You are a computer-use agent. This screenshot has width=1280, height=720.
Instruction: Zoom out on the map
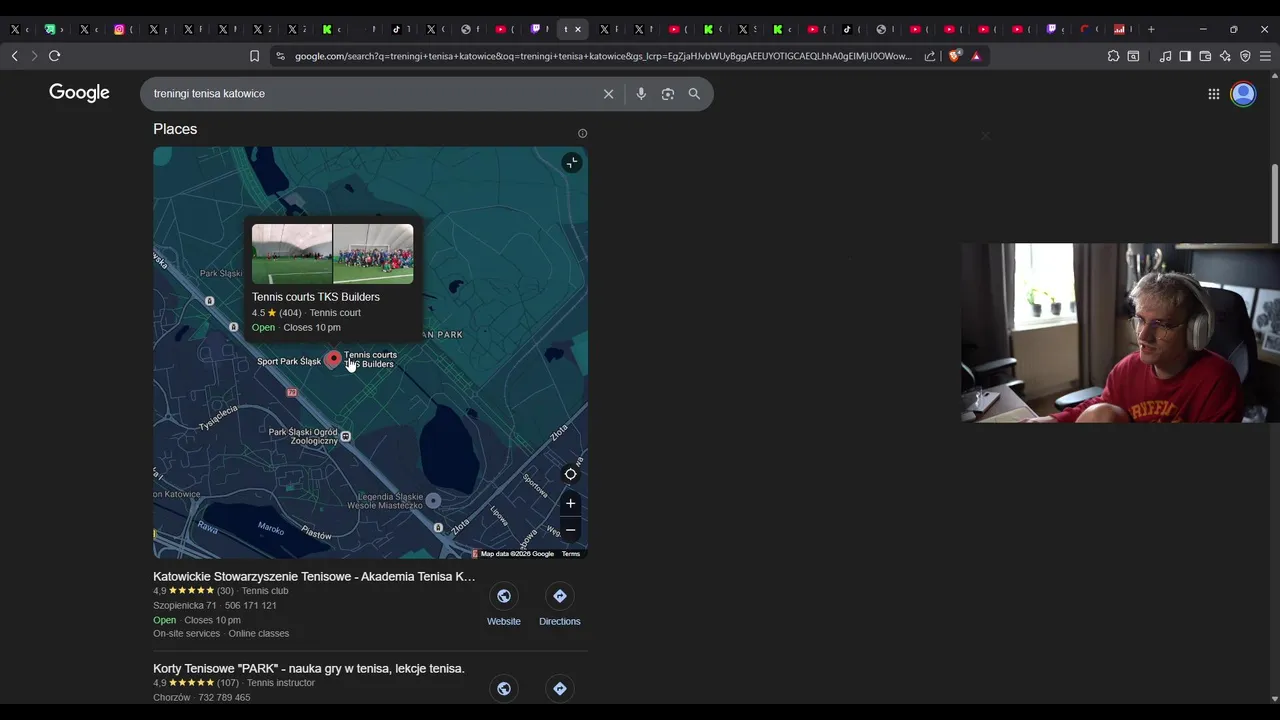click(570, 530)
